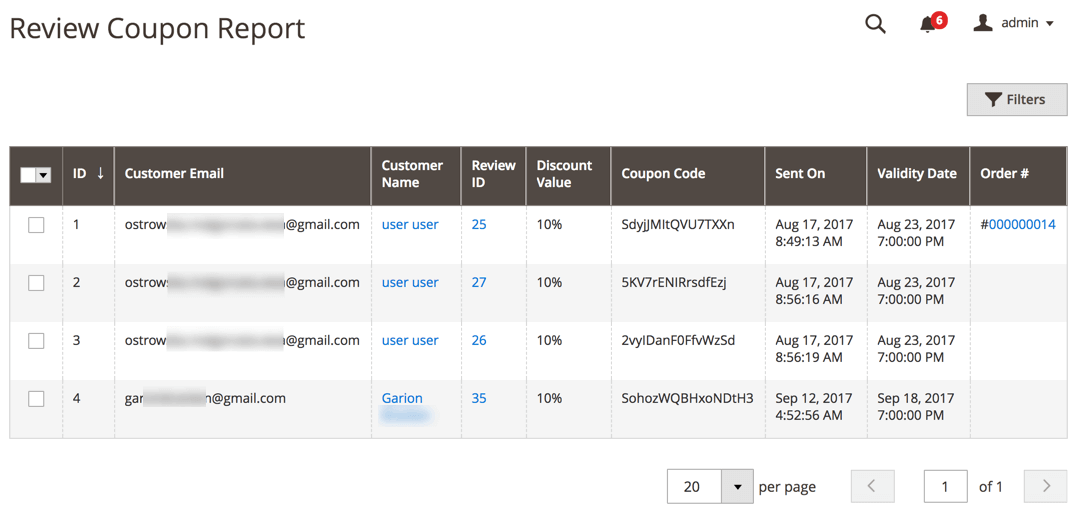Image resolution: width=1074 pixels, height=521 pixels.
Task: Open Garion customer name link
Action: [x=402, y=399]
